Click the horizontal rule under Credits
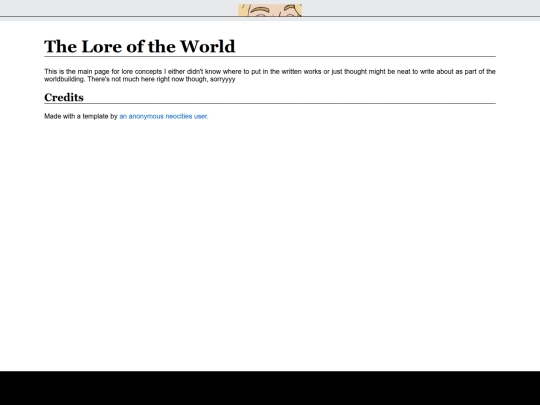The height and width of the screenshot is (405, 540). [270, 103]
